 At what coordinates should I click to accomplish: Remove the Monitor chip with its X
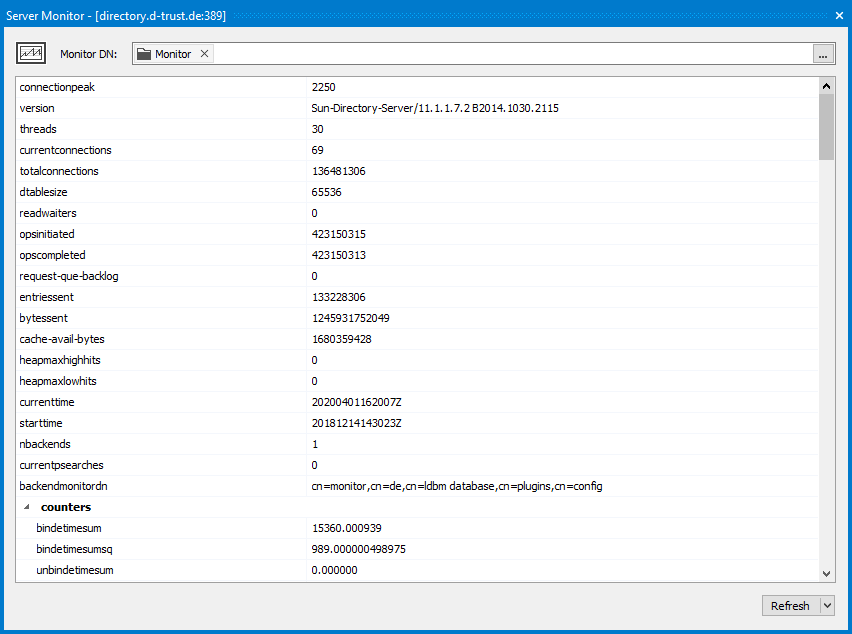[203, 53]
